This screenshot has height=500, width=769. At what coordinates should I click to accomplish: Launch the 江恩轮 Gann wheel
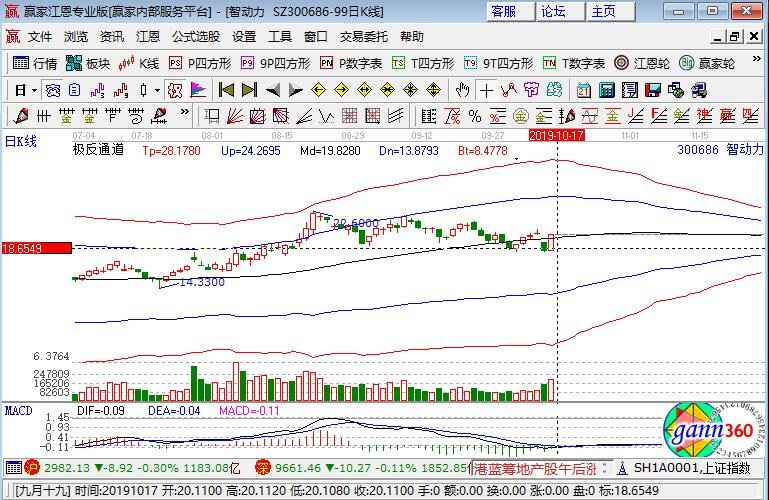click(x=642, y=63)
